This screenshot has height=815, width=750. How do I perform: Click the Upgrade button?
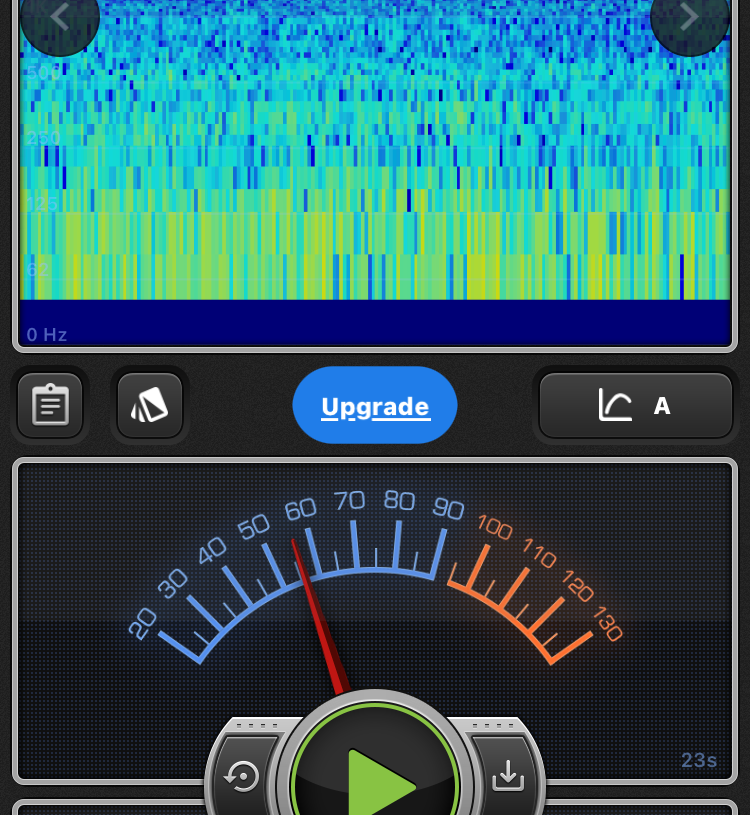coord(375,406)
